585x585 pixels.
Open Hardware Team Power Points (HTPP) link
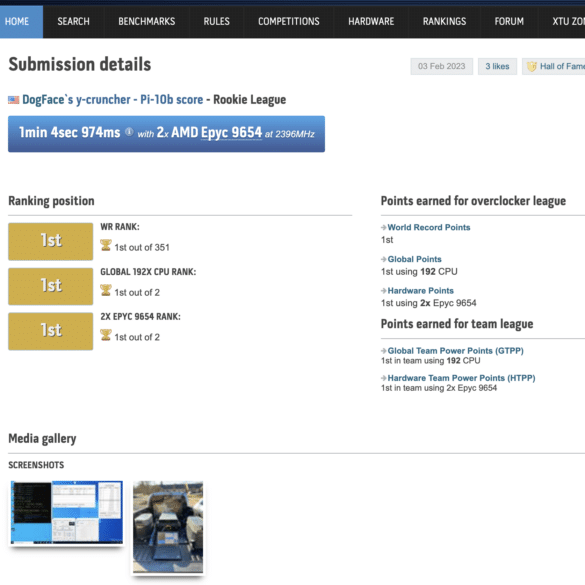pos(462,378)
